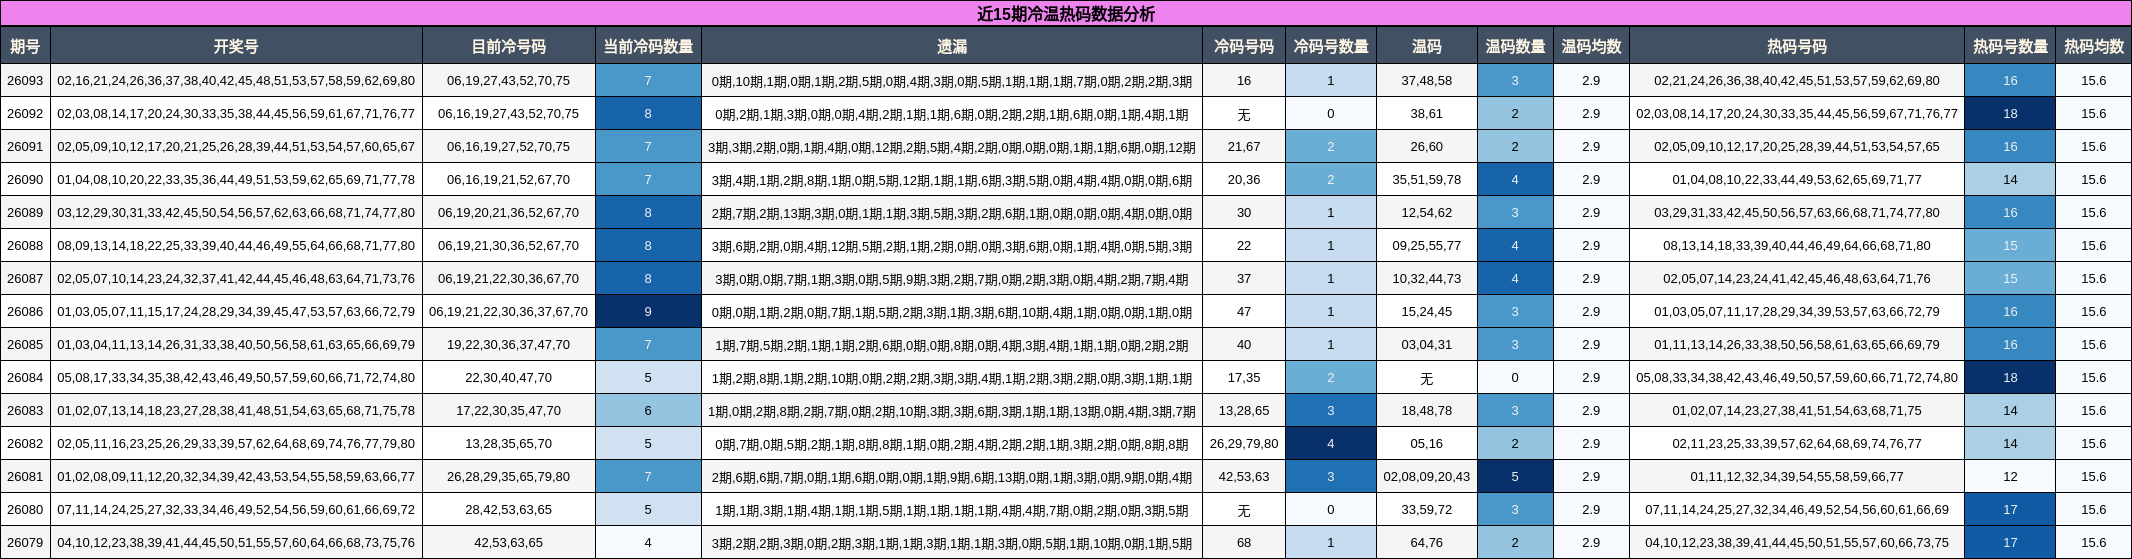Click the 温码均数 column header
Viewport: 2132px width, 559px height.
(1591, 46)
